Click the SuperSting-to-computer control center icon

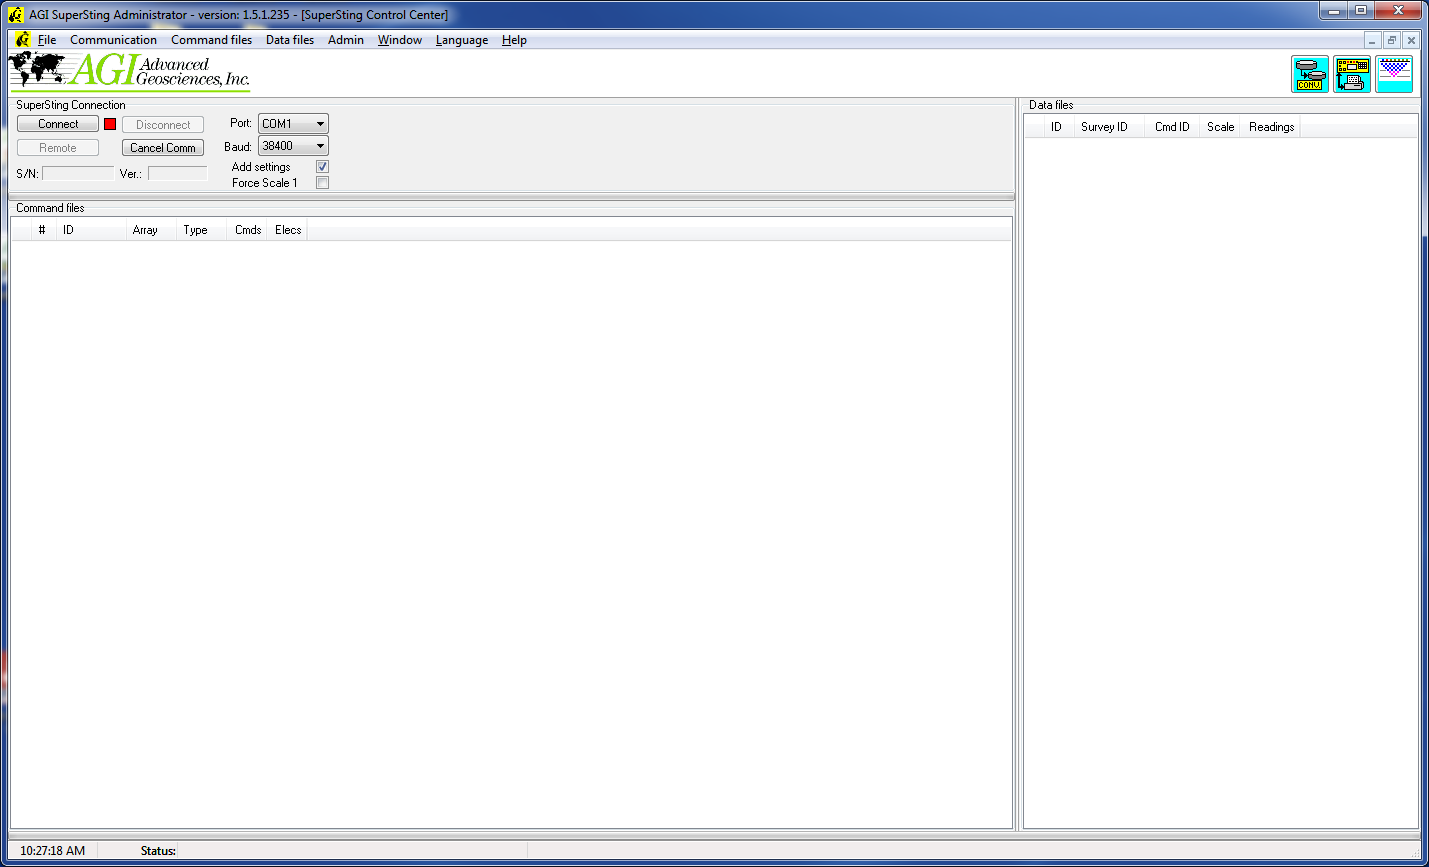1352,74
